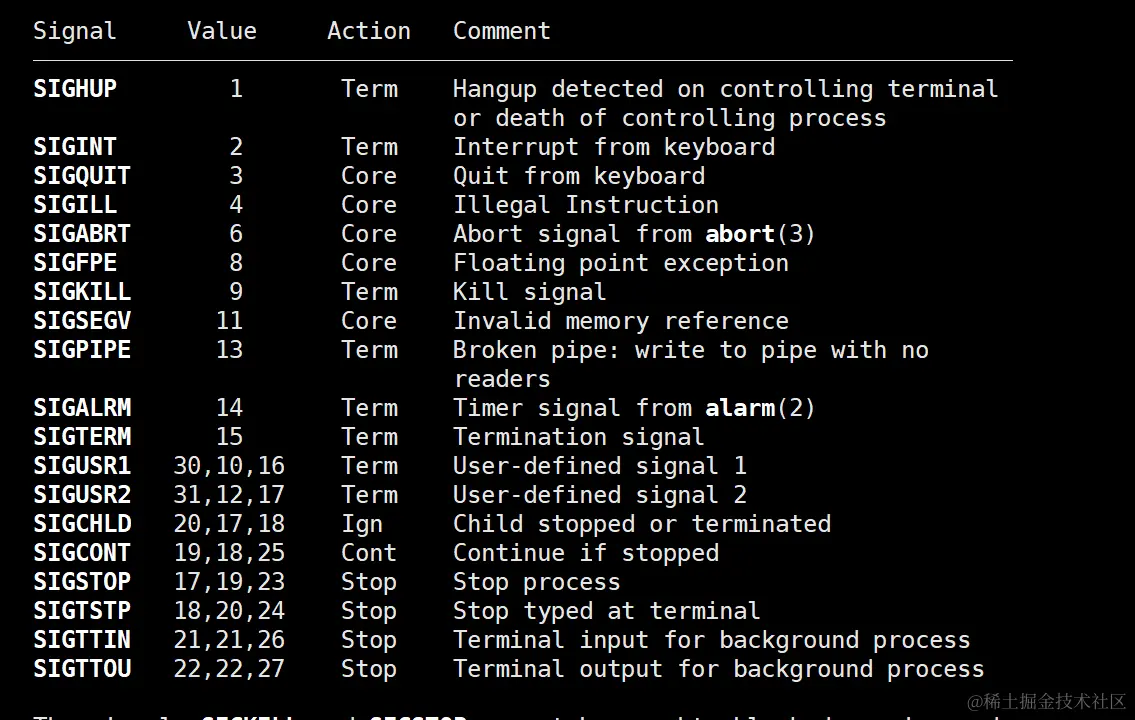Click the SIGINT signal name
Image resolution: width=1135 pixels, height=720 pixels.
click(x=75, y=147)
